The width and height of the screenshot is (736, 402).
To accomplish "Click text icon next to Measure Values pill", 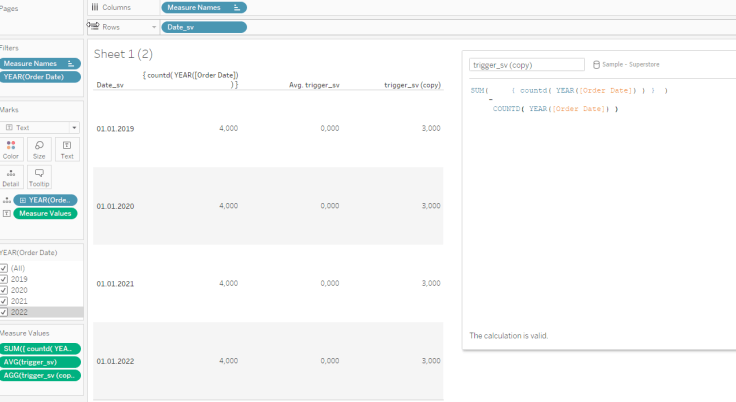I will pos(7,213).
